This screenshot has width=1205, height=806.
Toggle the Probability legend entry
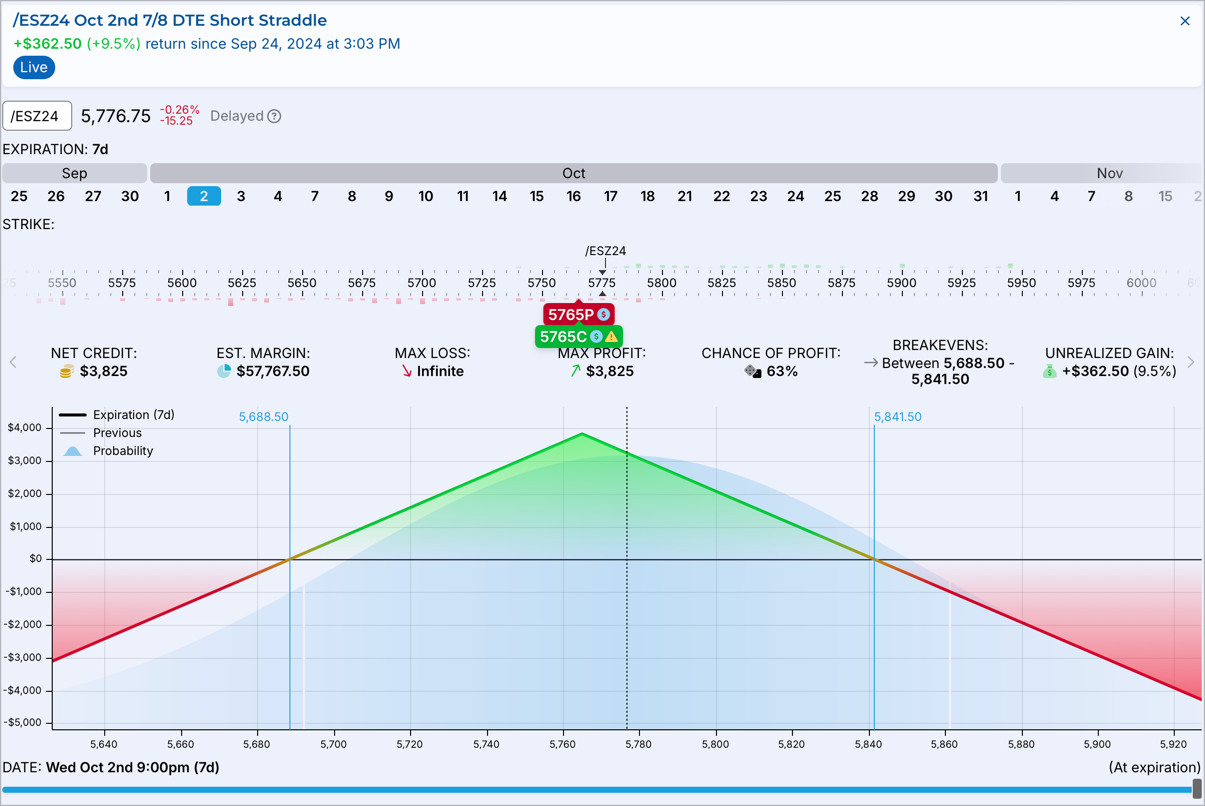[107, 451]
